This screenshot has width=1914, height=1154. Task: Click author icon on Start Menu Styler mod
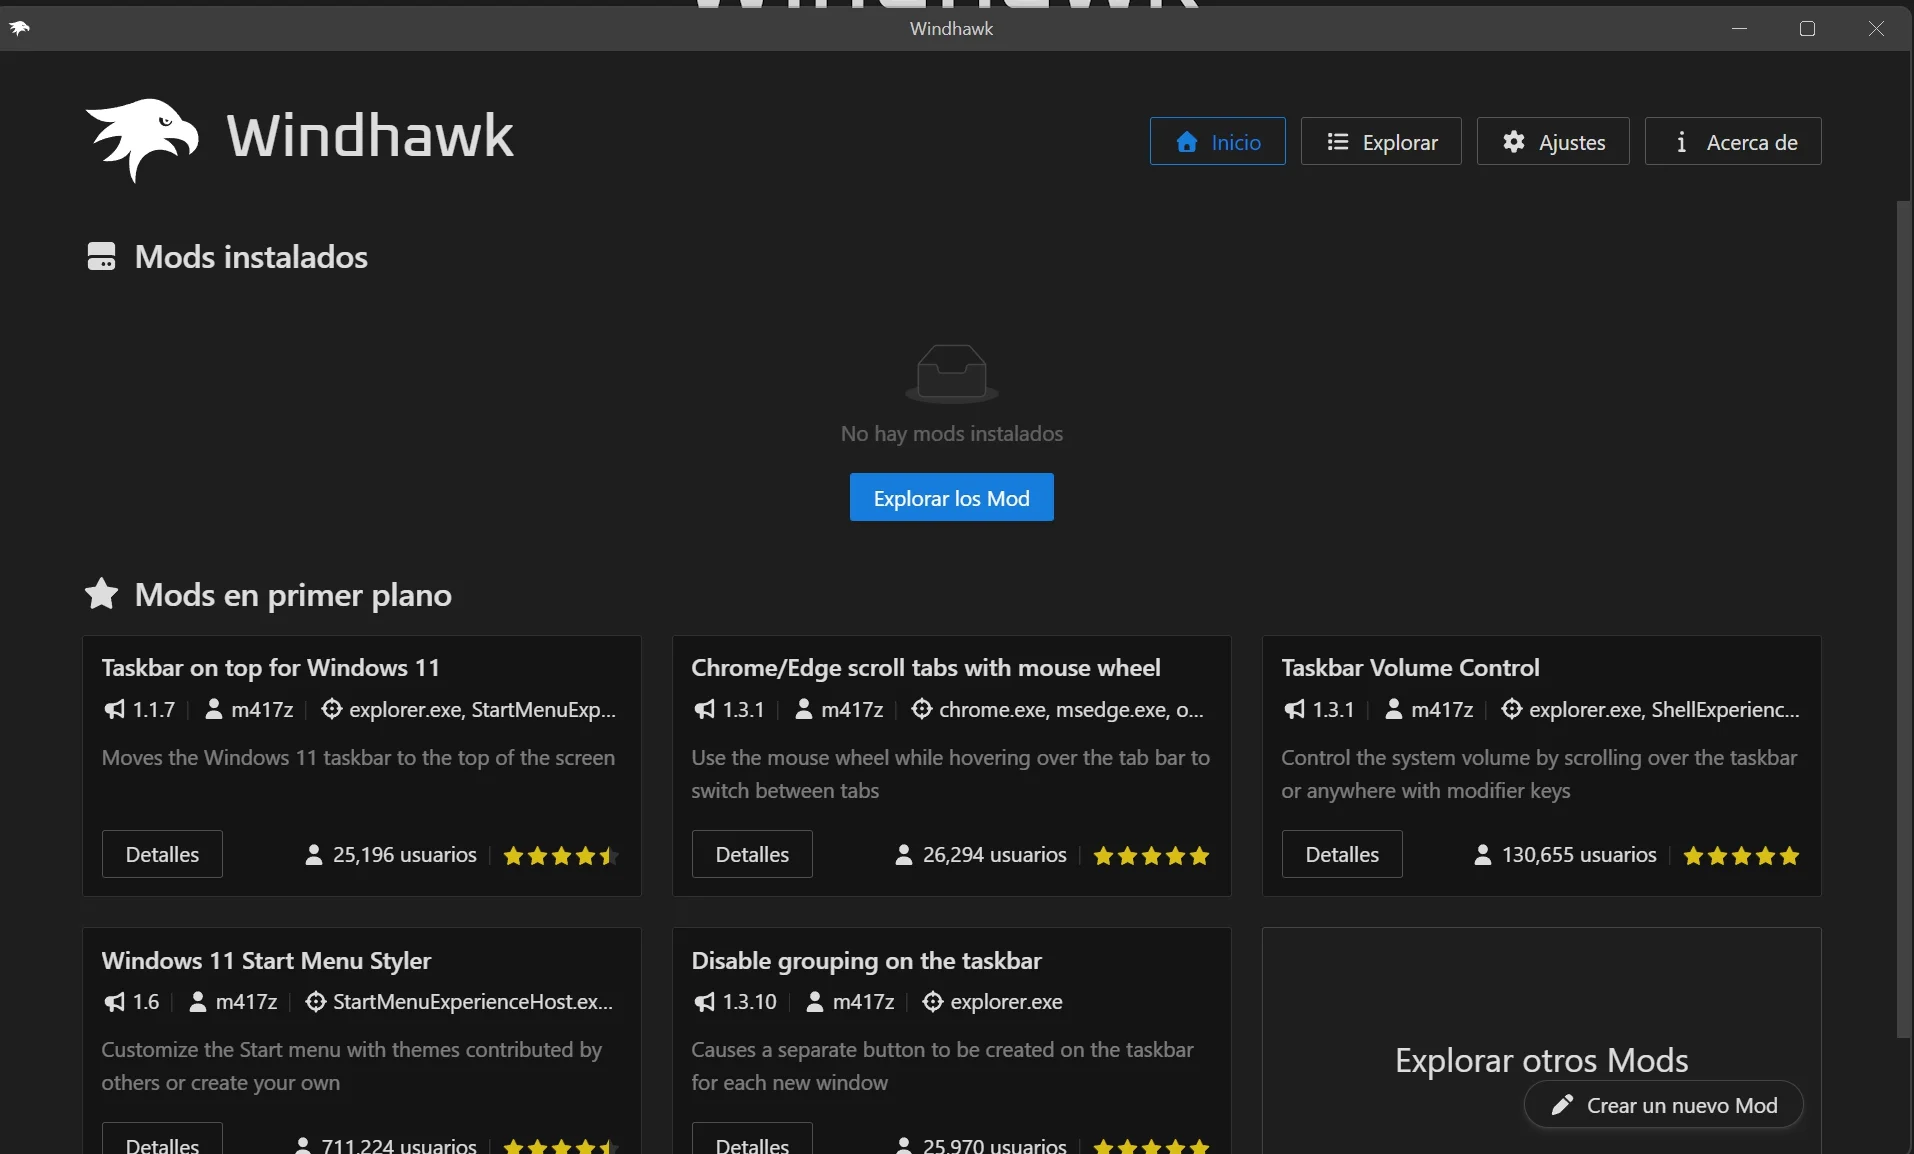click(x=198, y=1001)
